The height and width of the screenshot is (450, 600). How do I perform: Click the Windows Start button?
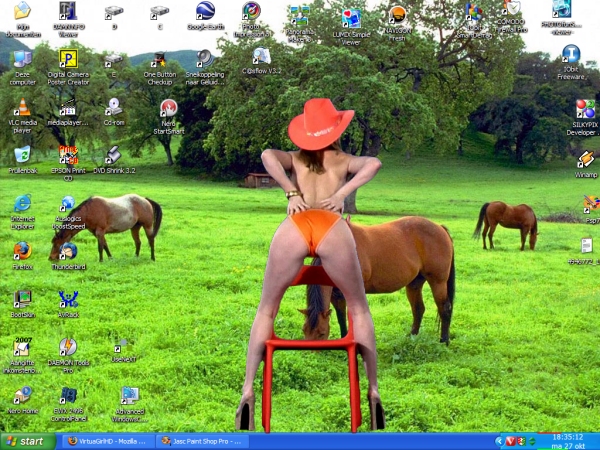coord(27,440)
